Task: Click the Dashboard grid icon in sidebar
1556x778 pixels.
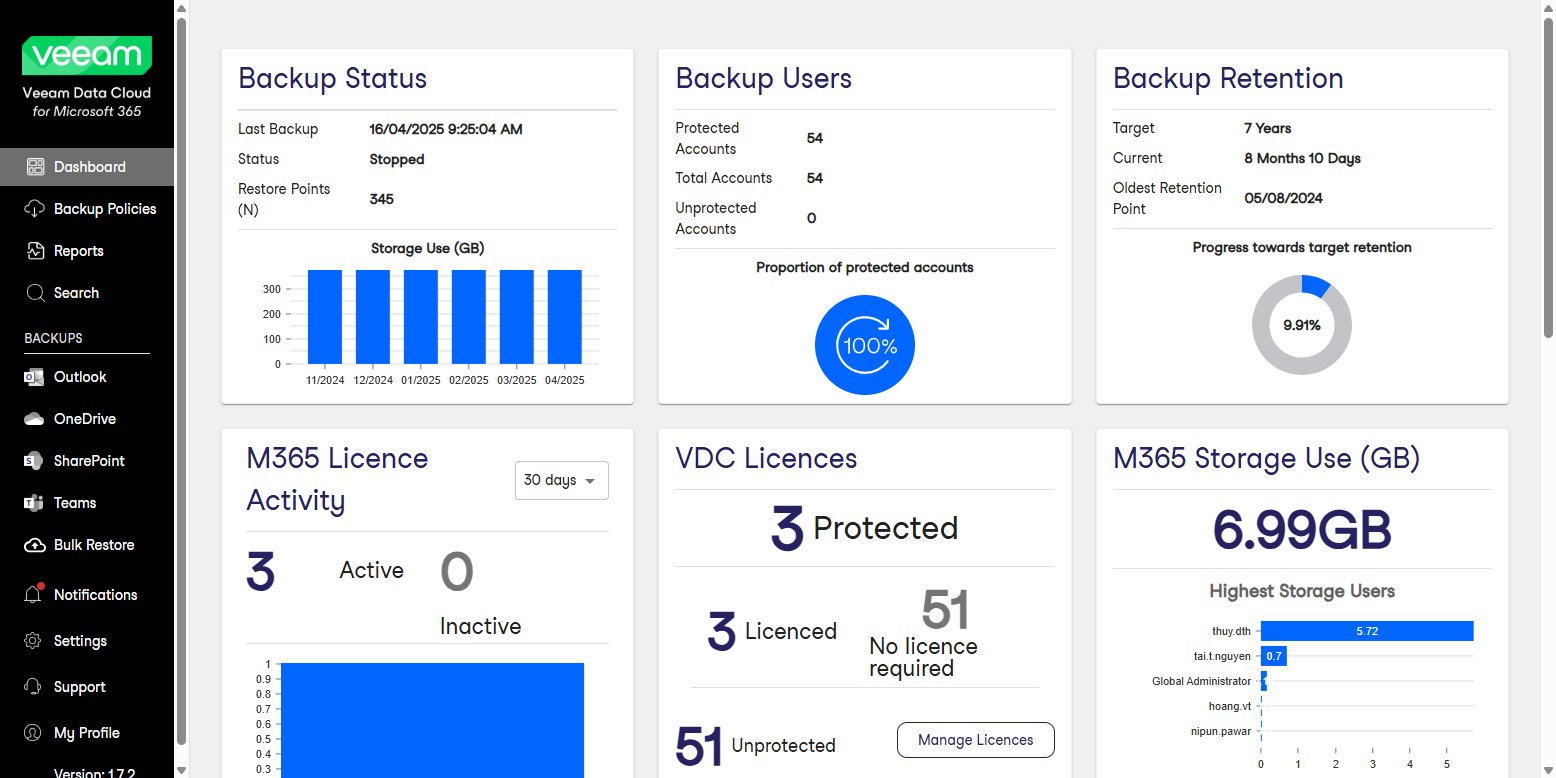Action: (x=36, y=167)
